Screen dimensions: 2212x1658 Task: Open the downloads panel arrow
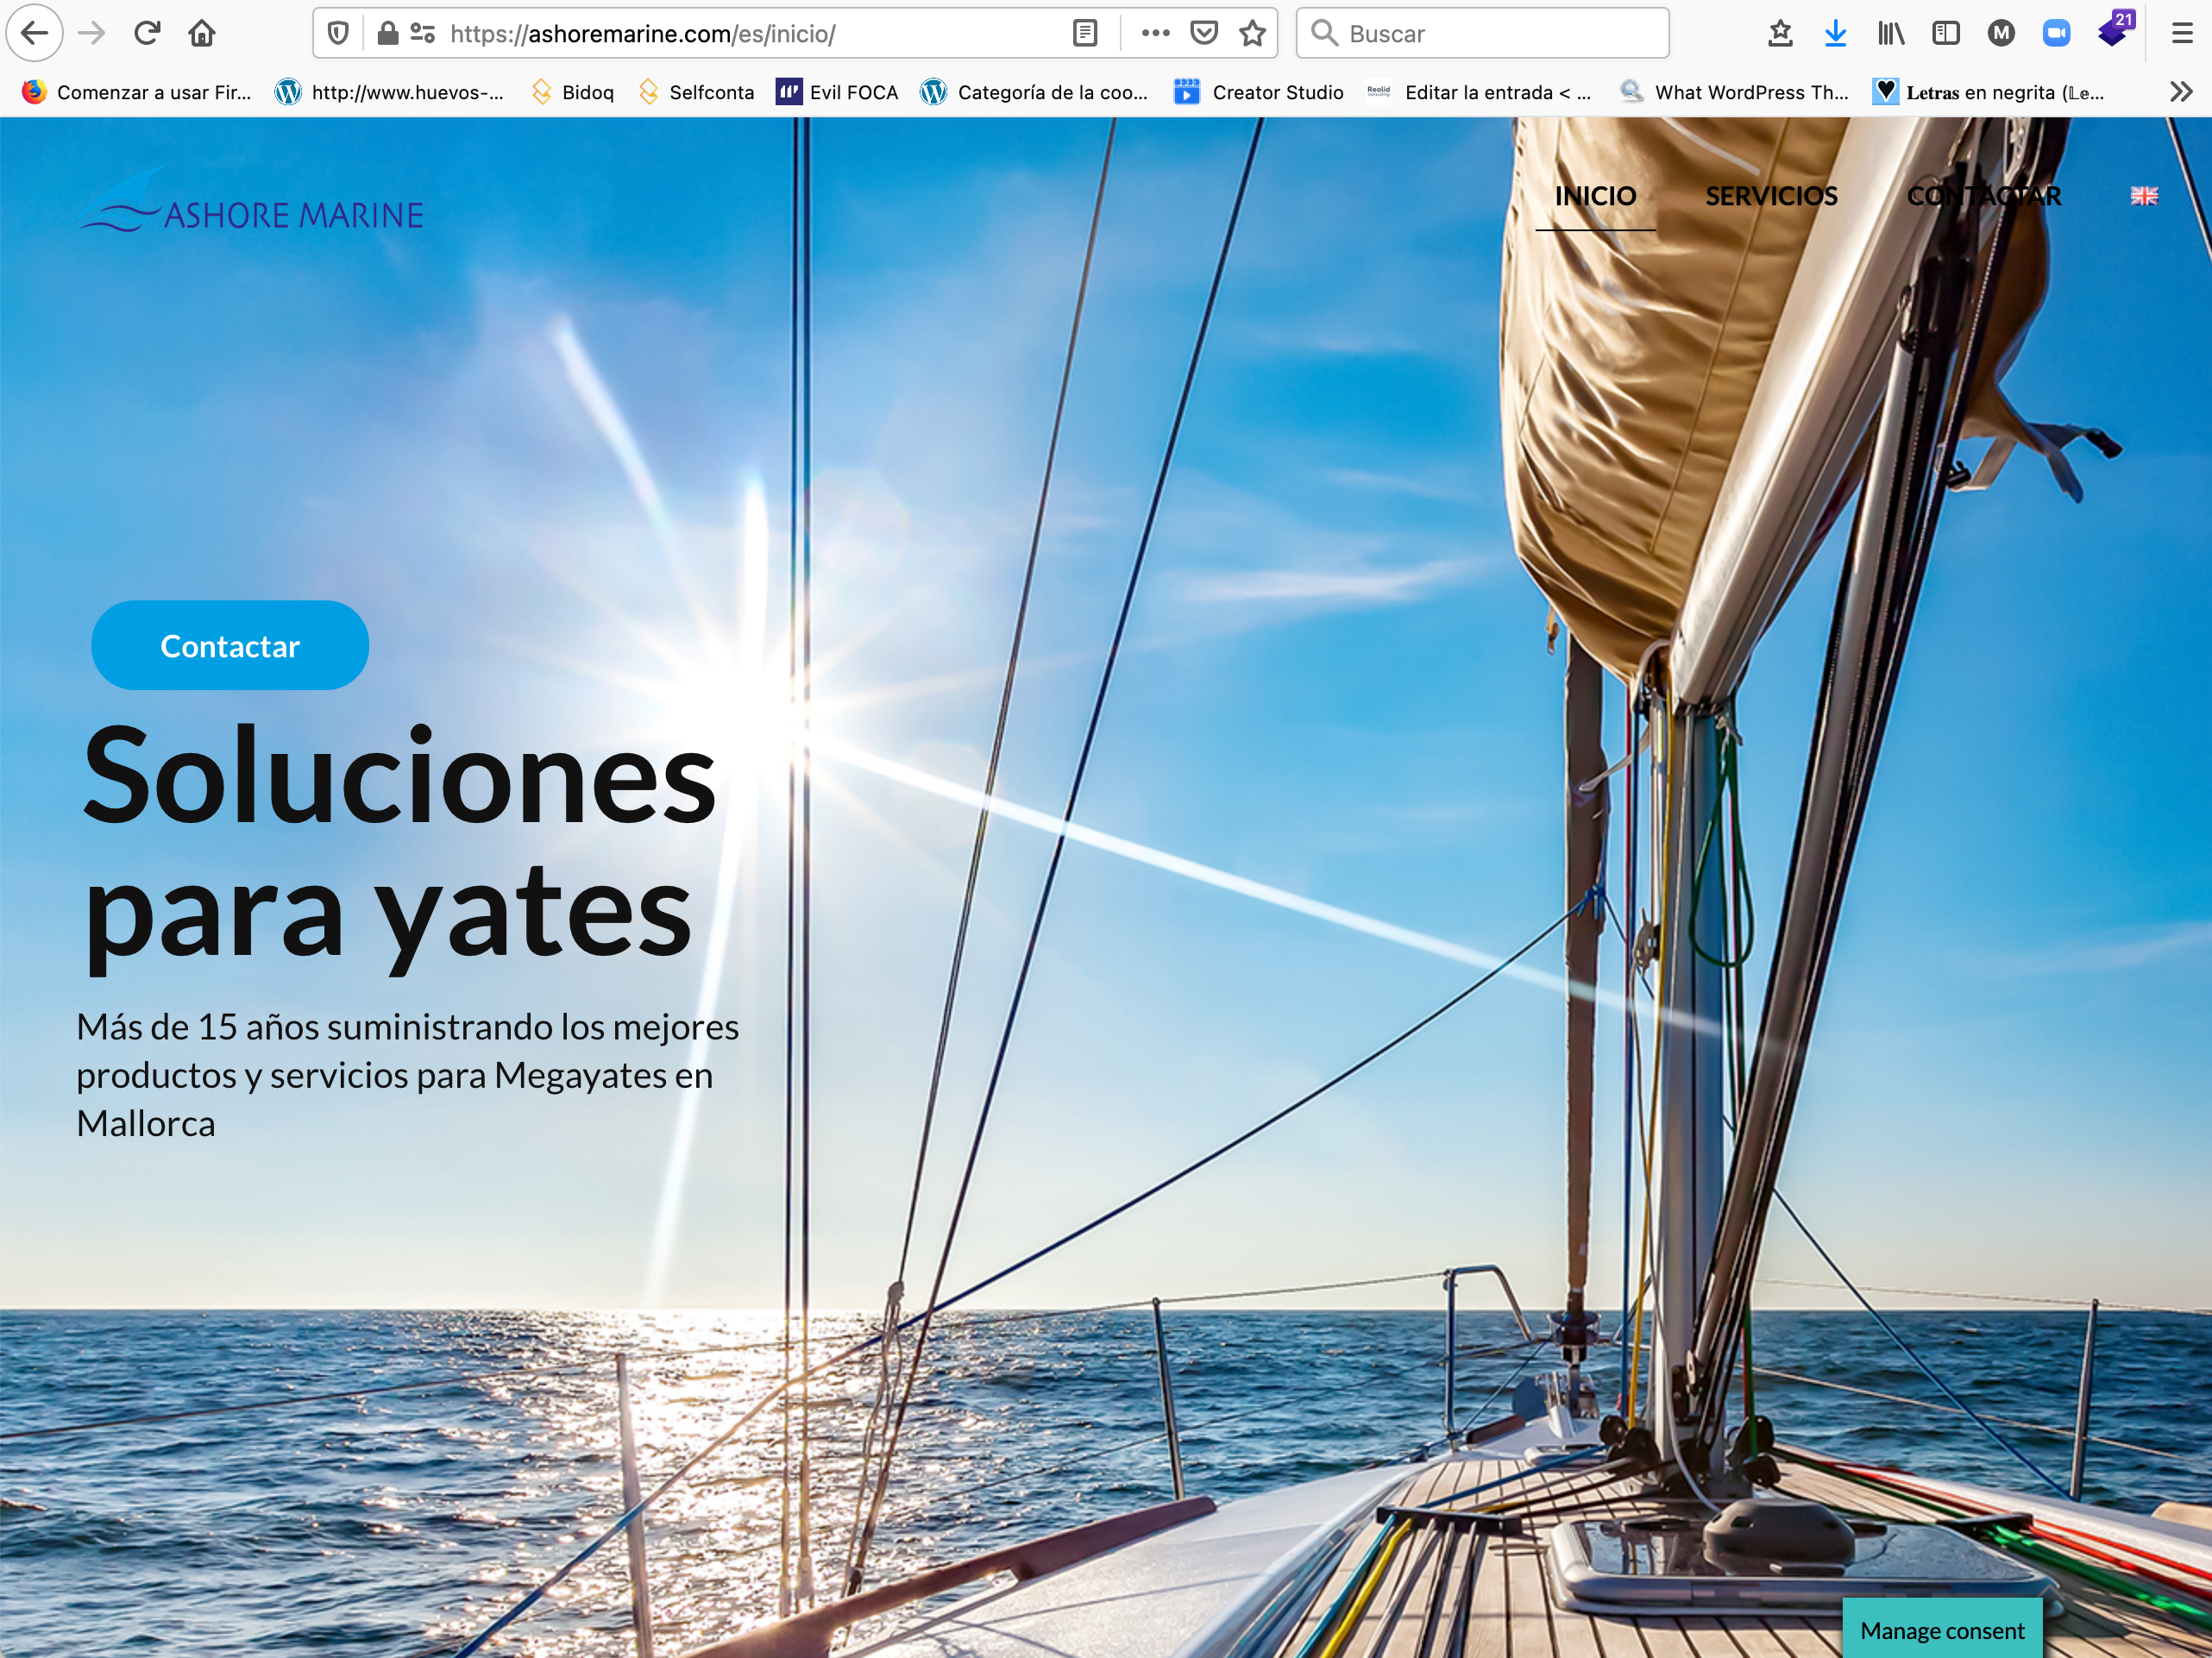(1835, 33)
